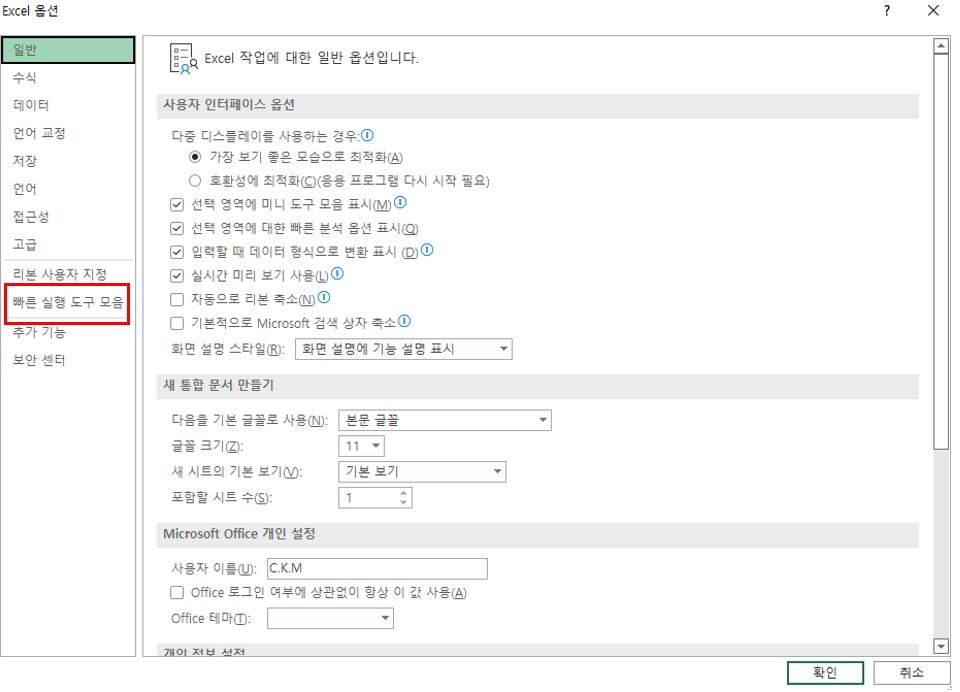Open the 글꼴 크기 dropdown
This screenshot has height=692, width=960.
pyautogui.click(x=377, y=446)
